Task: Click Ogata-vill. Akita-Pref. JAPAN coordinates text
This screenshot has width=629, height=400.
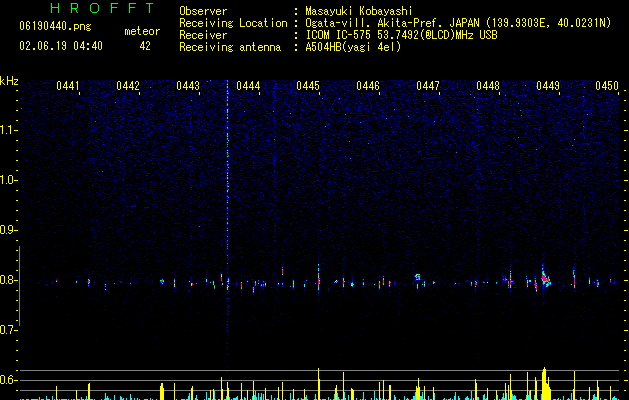Action: pyautogui.click(x=458, y=23)
